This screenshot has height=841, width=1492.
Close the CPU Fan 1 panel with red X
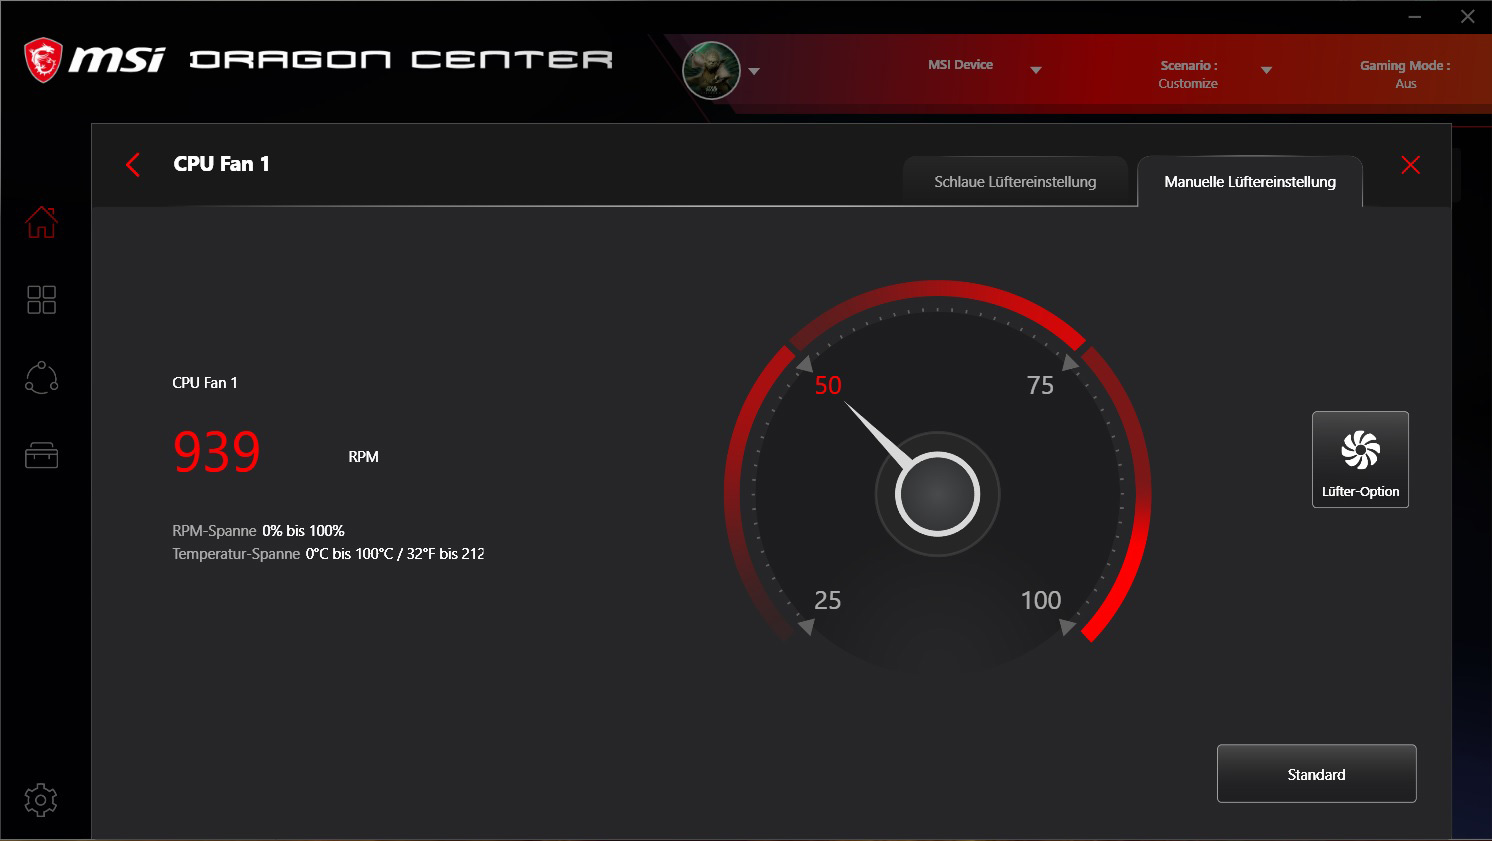pyautogui.click(x=1410, y=165)
